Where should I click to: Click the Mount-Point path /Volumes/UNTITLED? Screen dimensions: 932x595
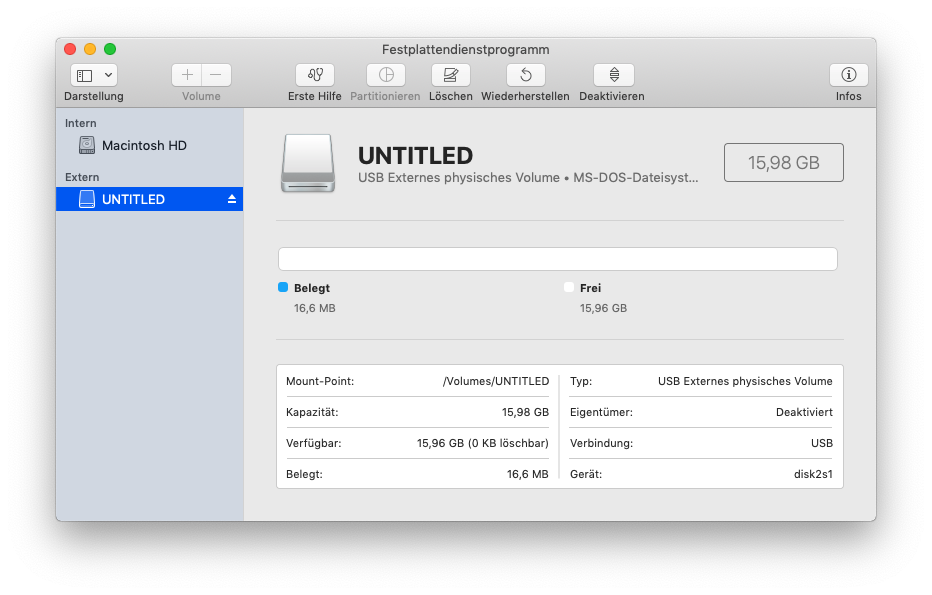point(495,381)
